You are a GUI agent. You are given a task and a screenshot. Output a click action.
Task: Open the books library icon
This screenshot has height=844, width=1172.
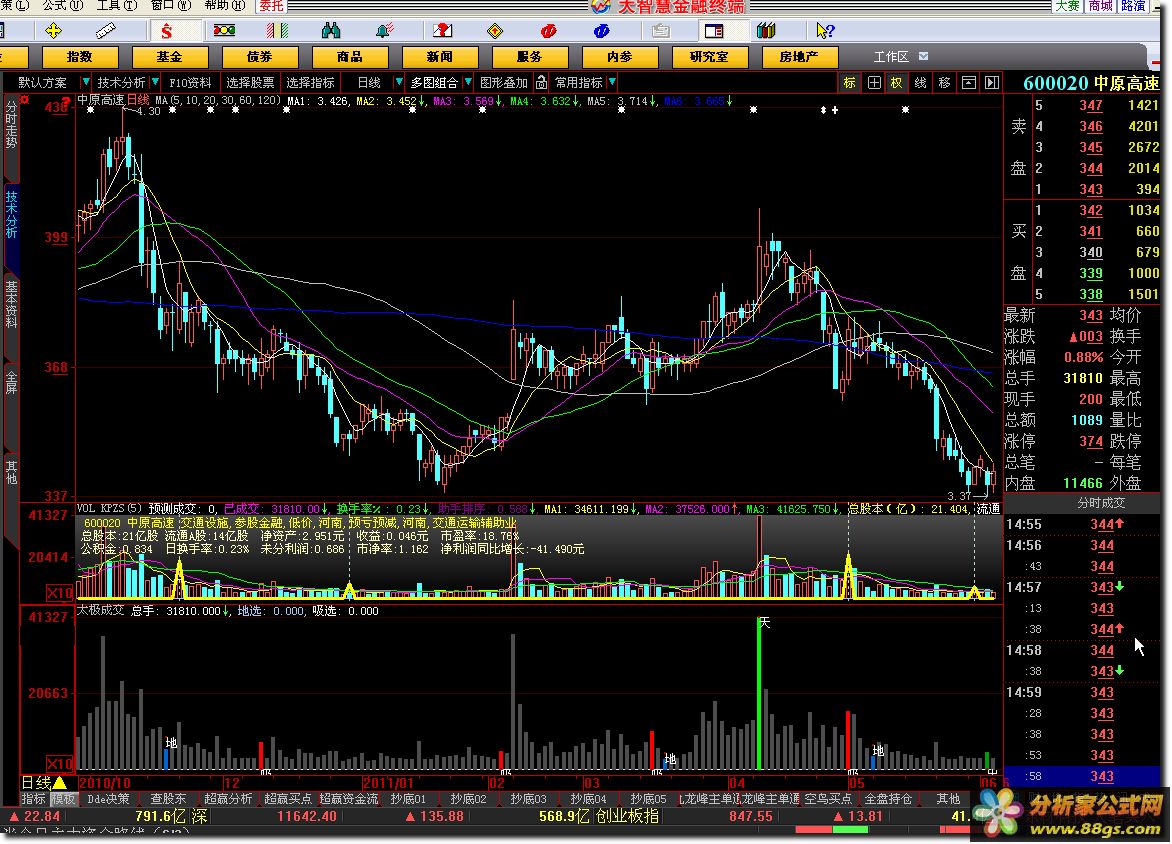[x=766, y=31]
